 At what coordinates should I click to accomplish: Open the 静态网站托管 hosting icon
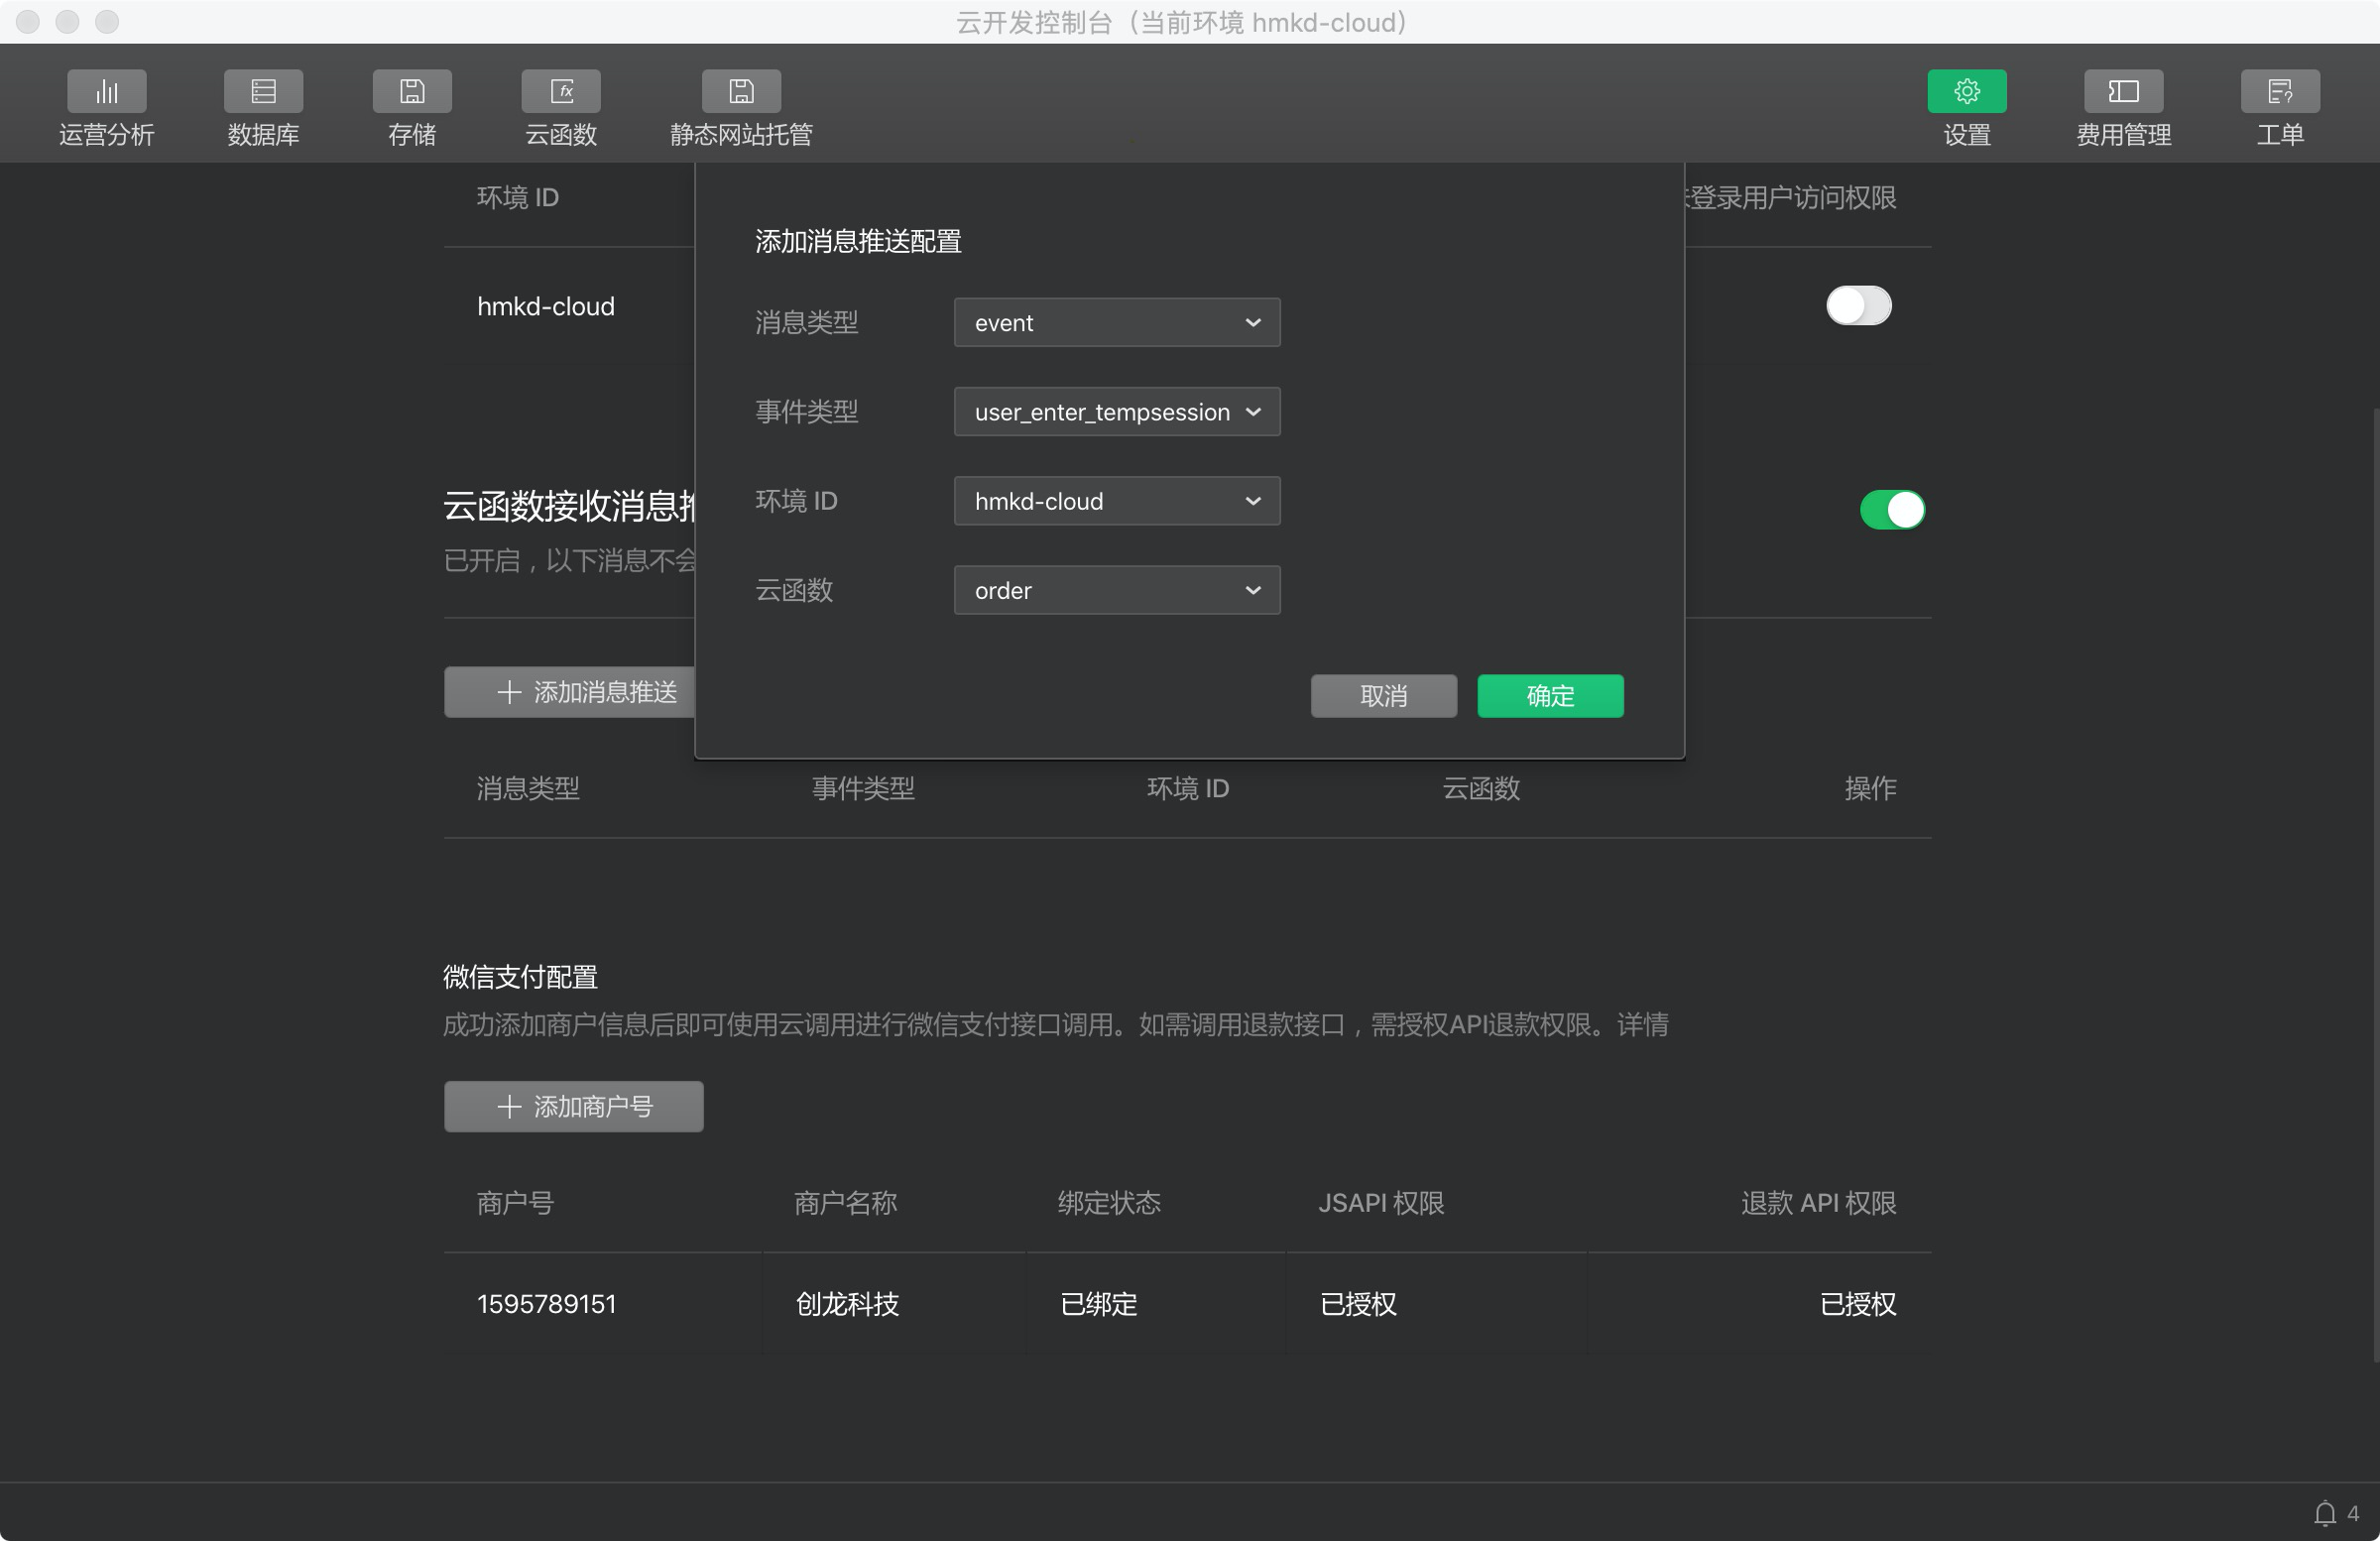coord(741,92)
